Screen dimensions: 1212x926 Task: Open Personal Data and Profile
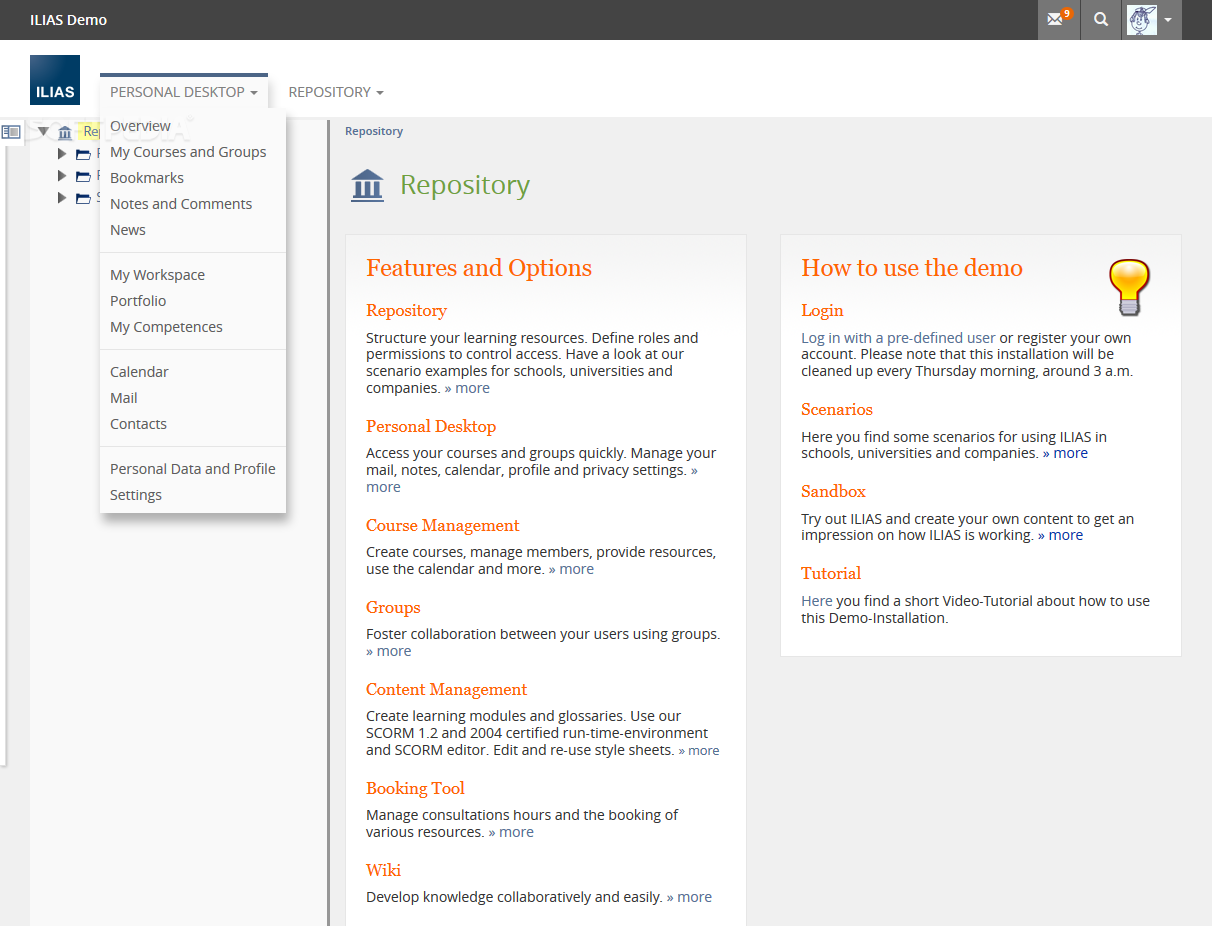point(193,469)
